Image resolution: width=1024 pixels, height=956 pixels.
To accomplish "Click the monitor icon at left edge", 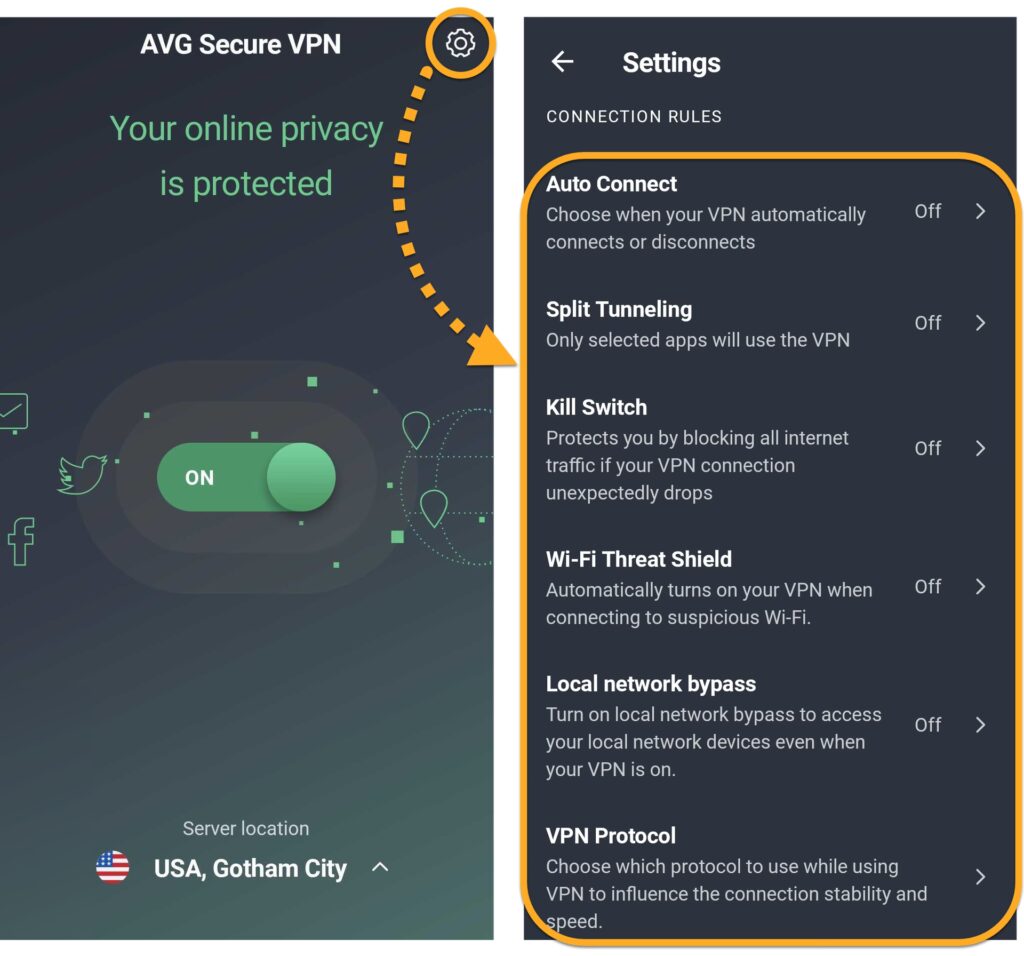I will (14, 413).
